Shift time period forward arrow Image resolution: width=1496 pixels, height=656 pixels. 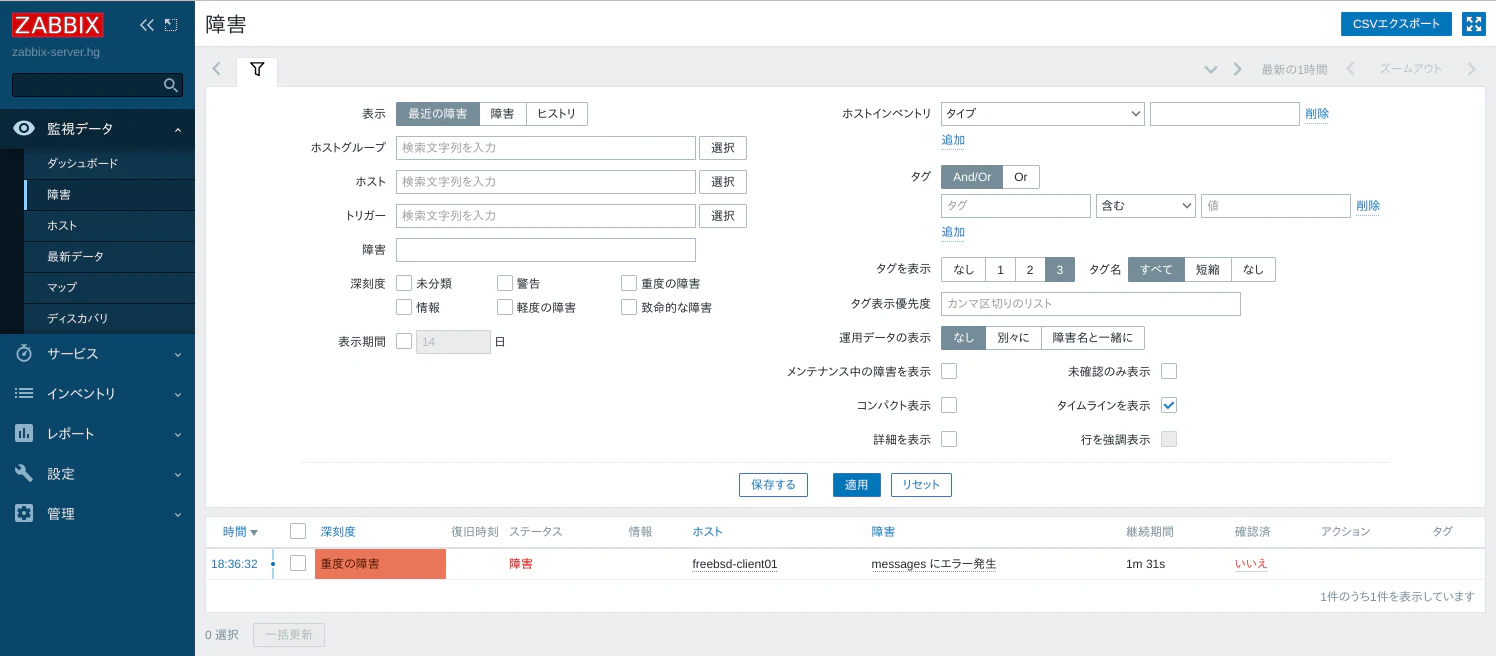1471,69
